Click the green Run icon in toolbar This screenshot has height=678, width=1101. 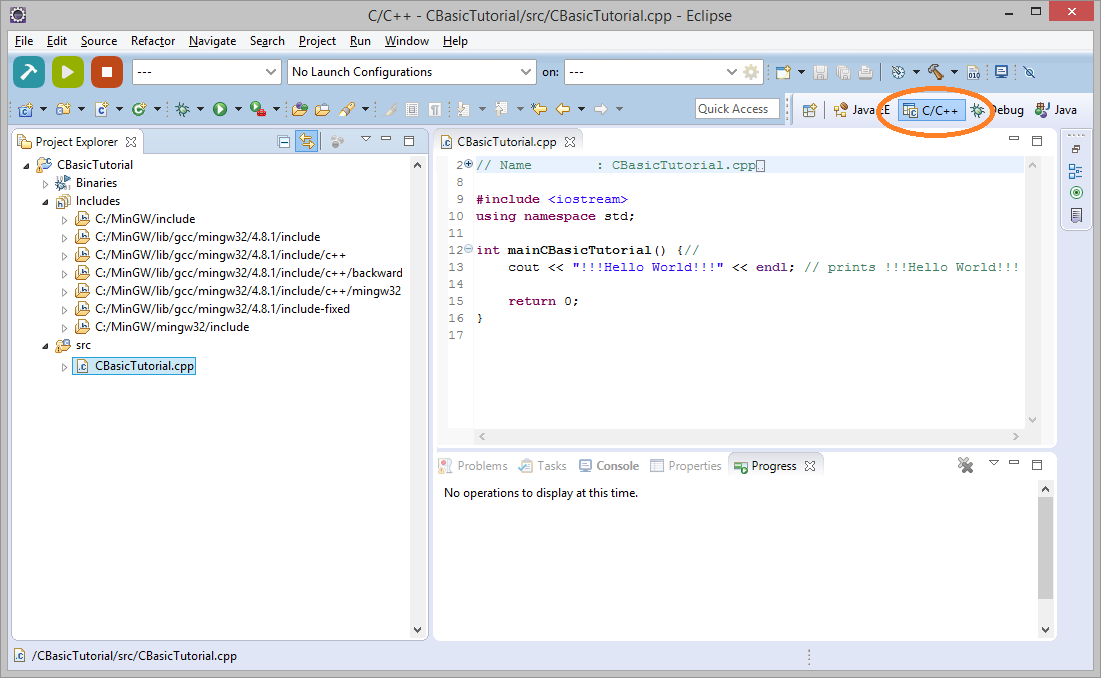pos(220,109)
